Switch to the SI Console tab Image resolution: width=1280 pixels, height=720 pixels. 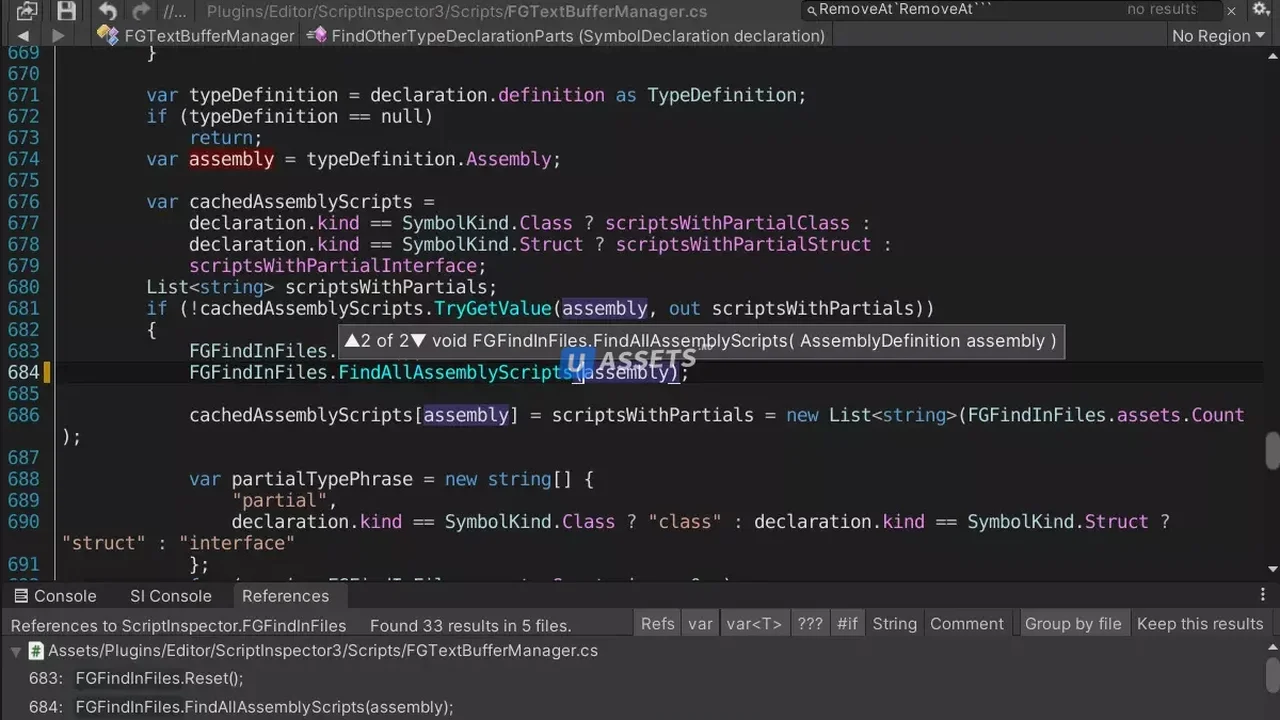(x=170, y=596)
